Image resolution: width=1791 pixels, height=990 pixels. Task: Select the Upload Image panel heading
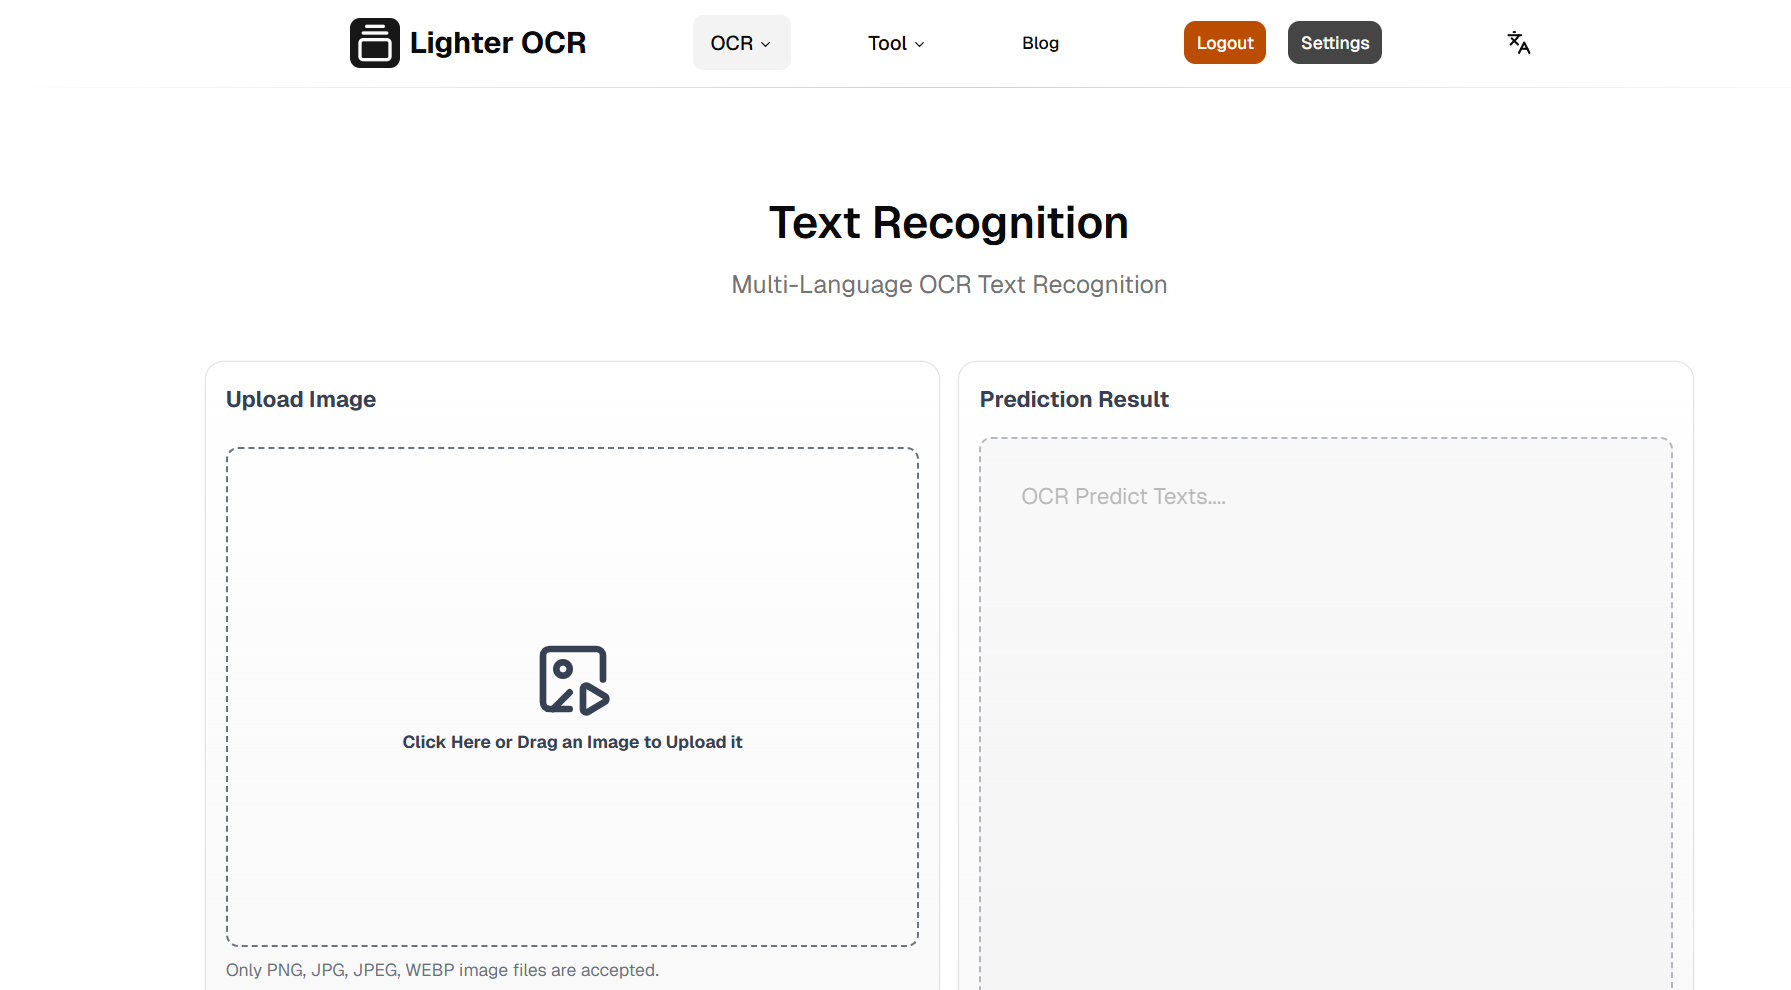click(300, 399)
